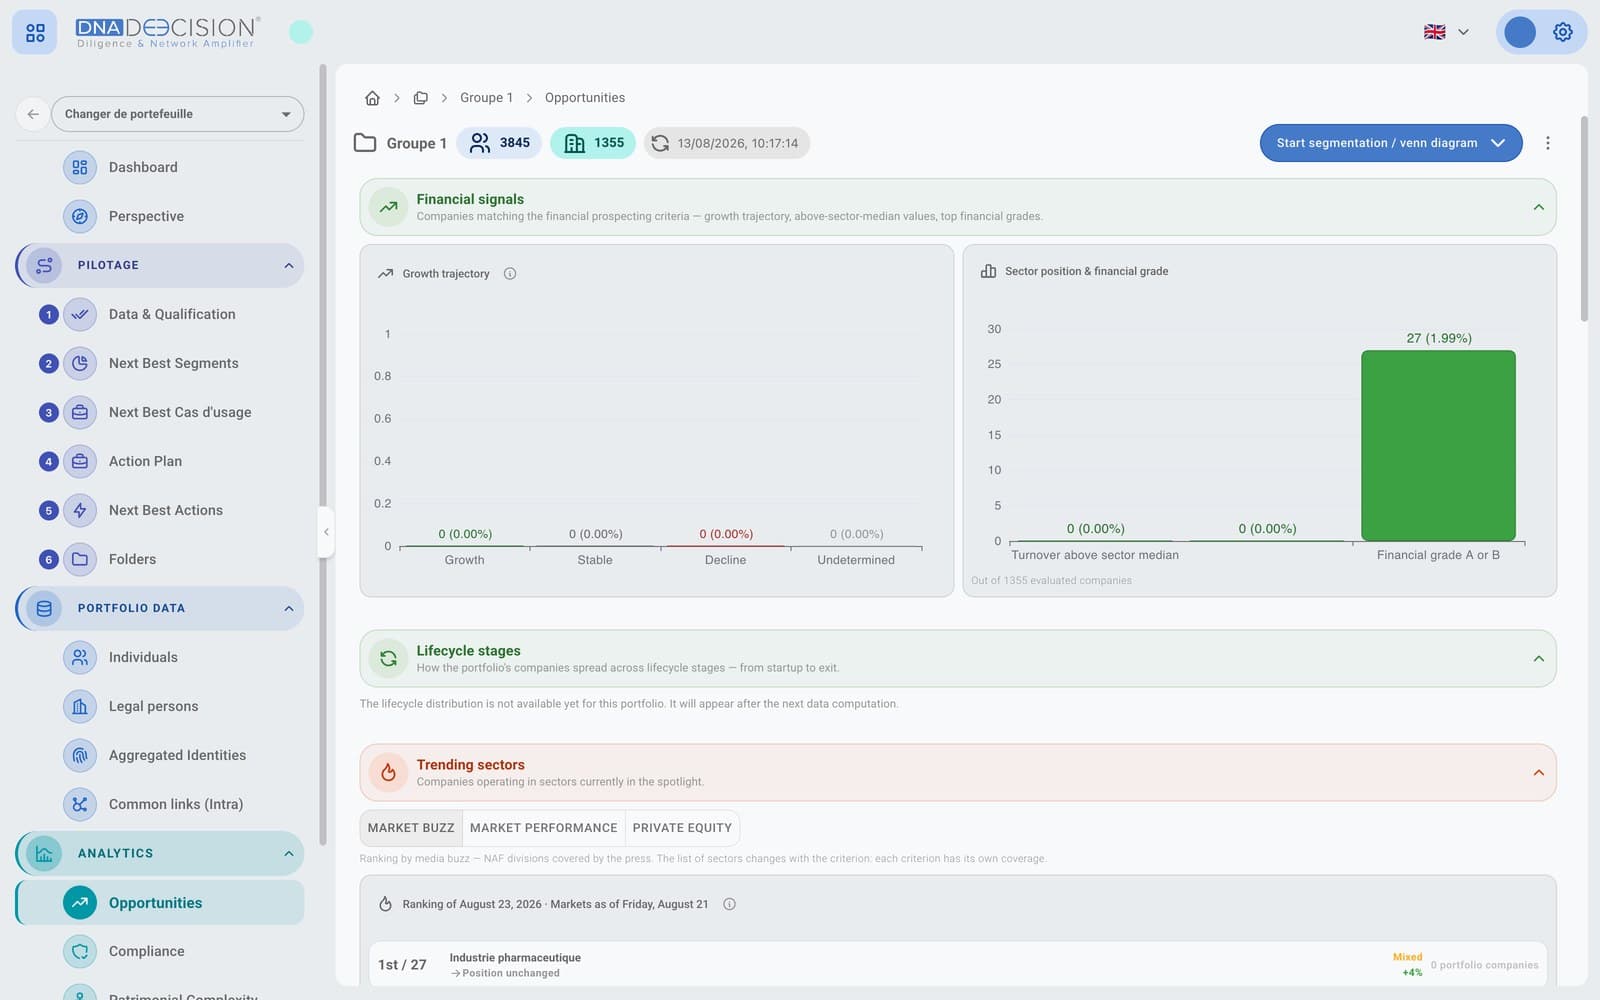Open the three-dot more options menu

click(x=1547, y=143)
